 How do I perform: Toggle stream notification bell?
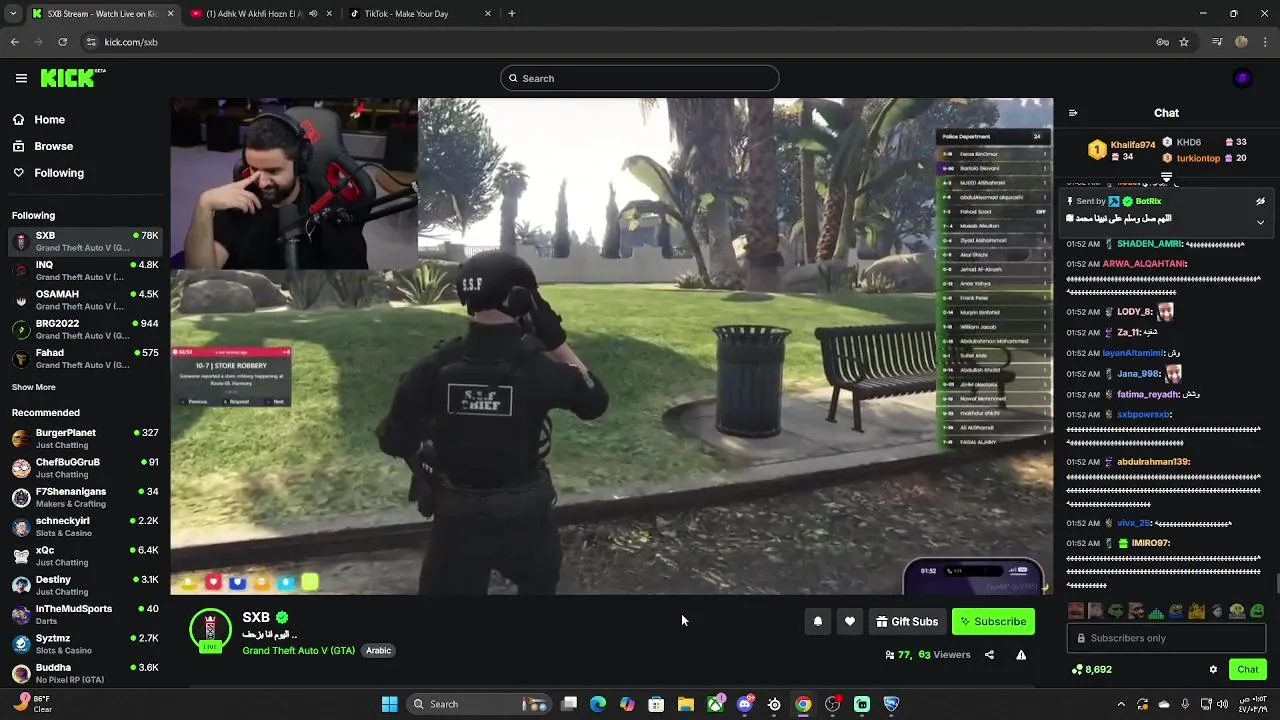pyautogui.click(x=818, y=621)
